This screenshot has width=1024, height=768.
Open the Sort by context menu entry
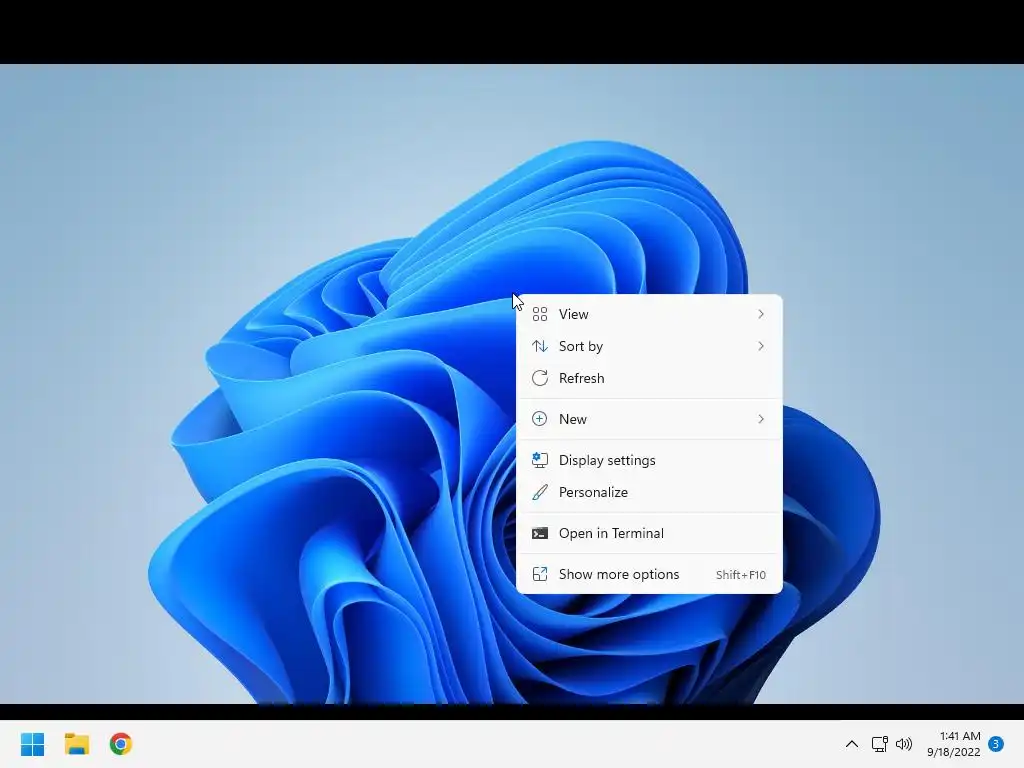click(x=649, y=346)
